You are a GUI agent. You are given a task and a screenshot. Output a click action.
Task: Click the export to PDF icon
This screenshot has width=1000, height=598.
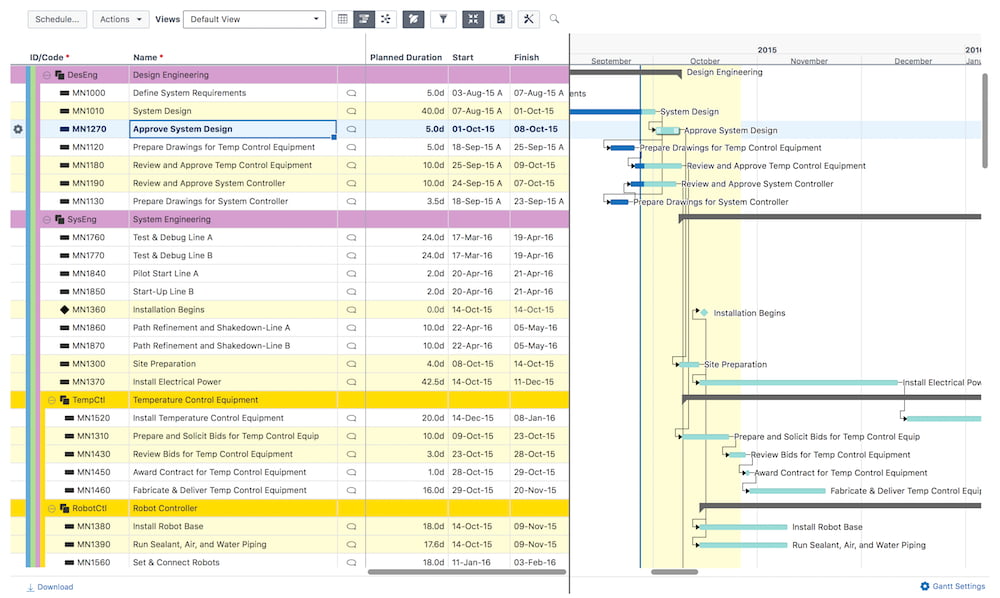tap(501, 19)
